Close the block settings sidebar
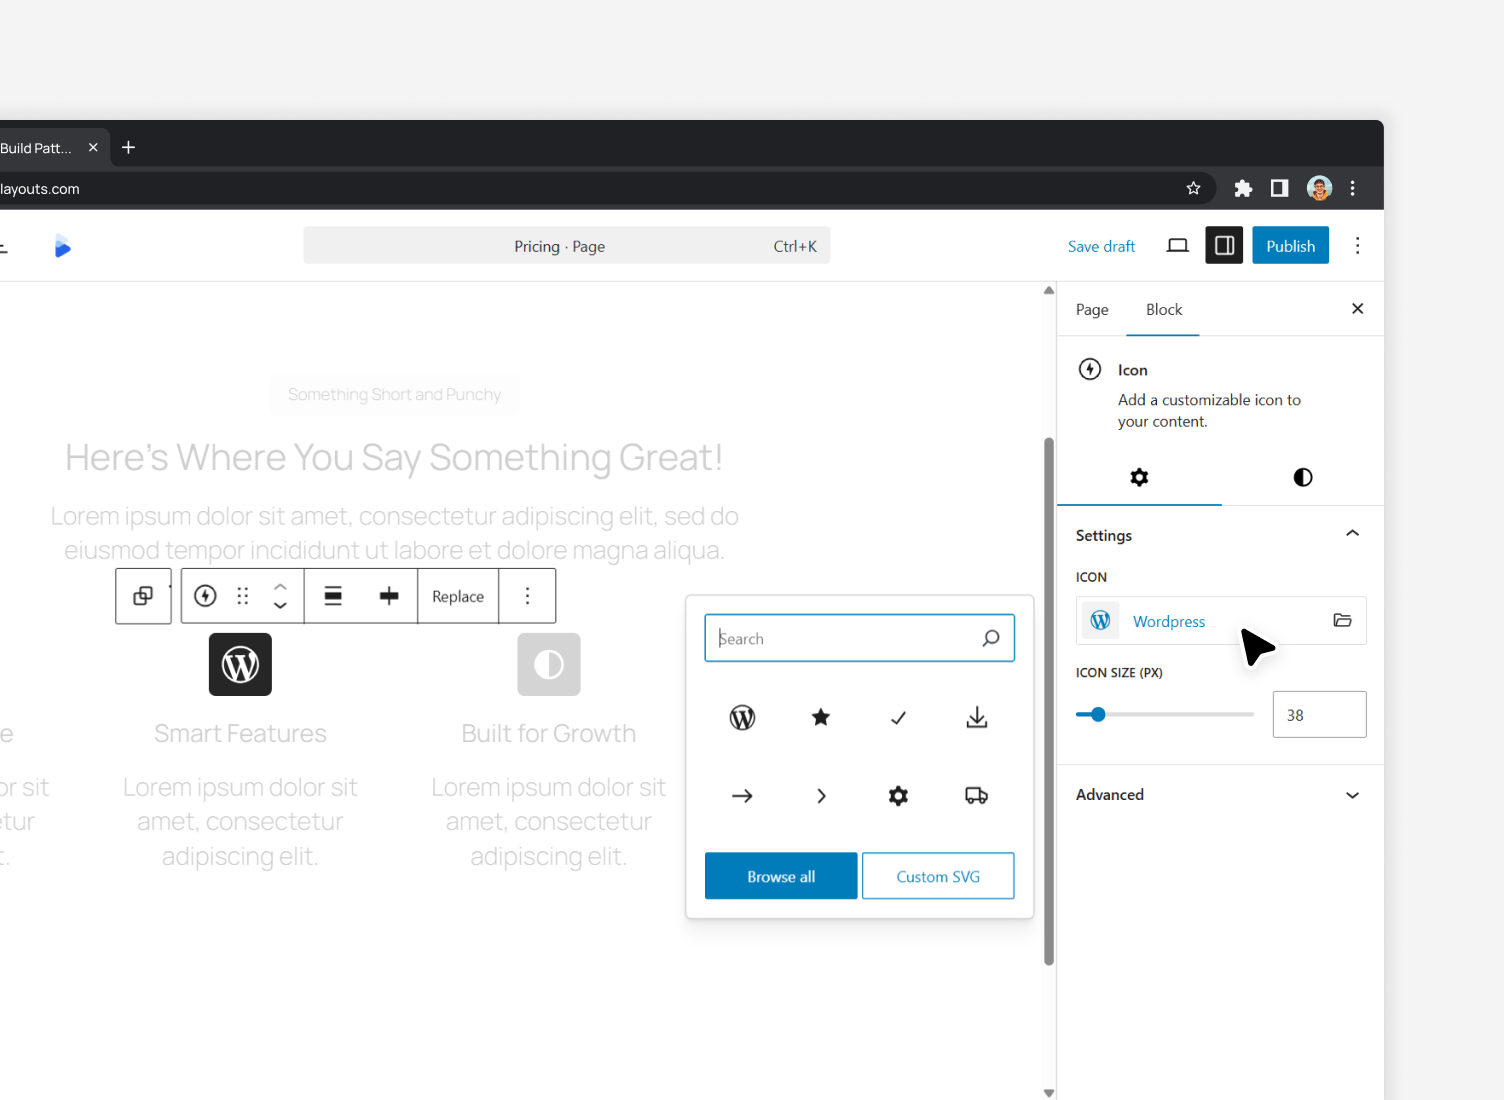Image resolution: width=1504 pixels, height=1100 pixels. click(1357, 309)
